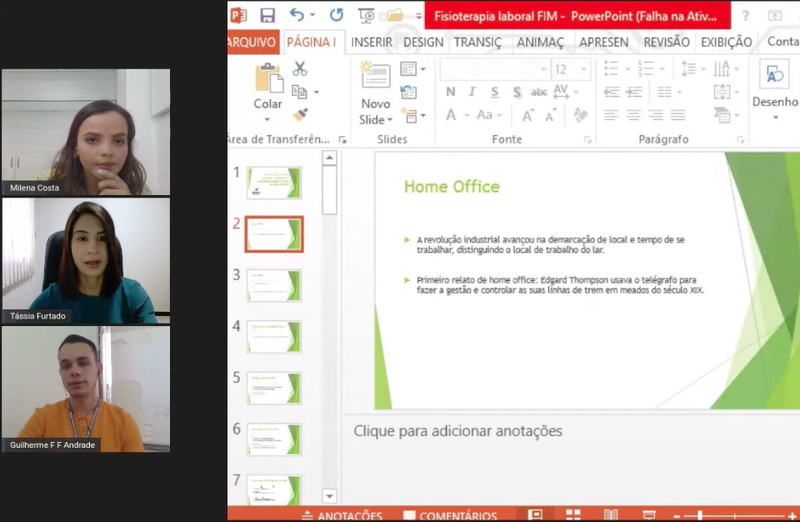Toggle normal view button in status bar
This screenshot has width=800, height=522.
535,515
